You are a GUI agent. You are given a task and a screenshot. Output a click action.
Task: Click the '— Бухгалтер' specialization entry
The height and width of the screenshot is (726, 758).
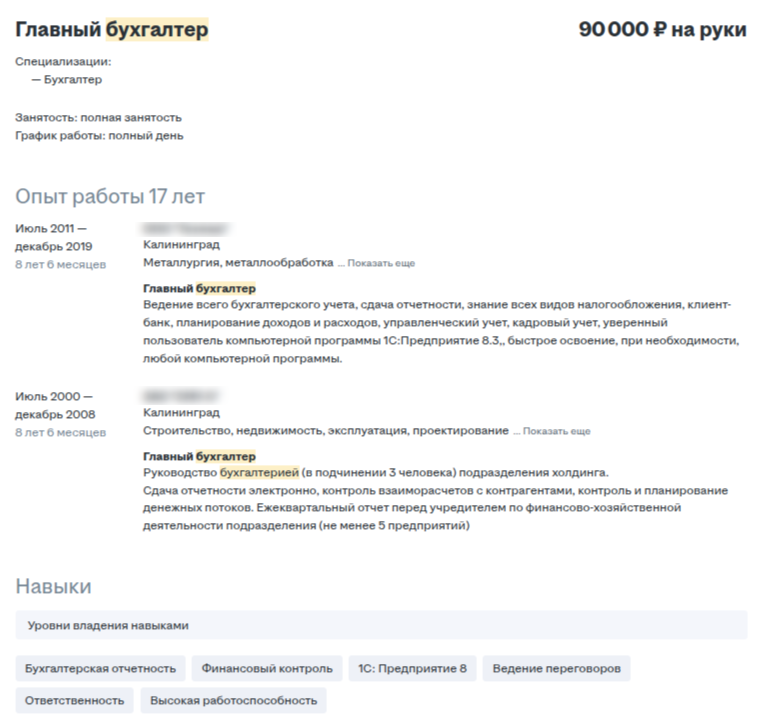[x=67, y=80]
